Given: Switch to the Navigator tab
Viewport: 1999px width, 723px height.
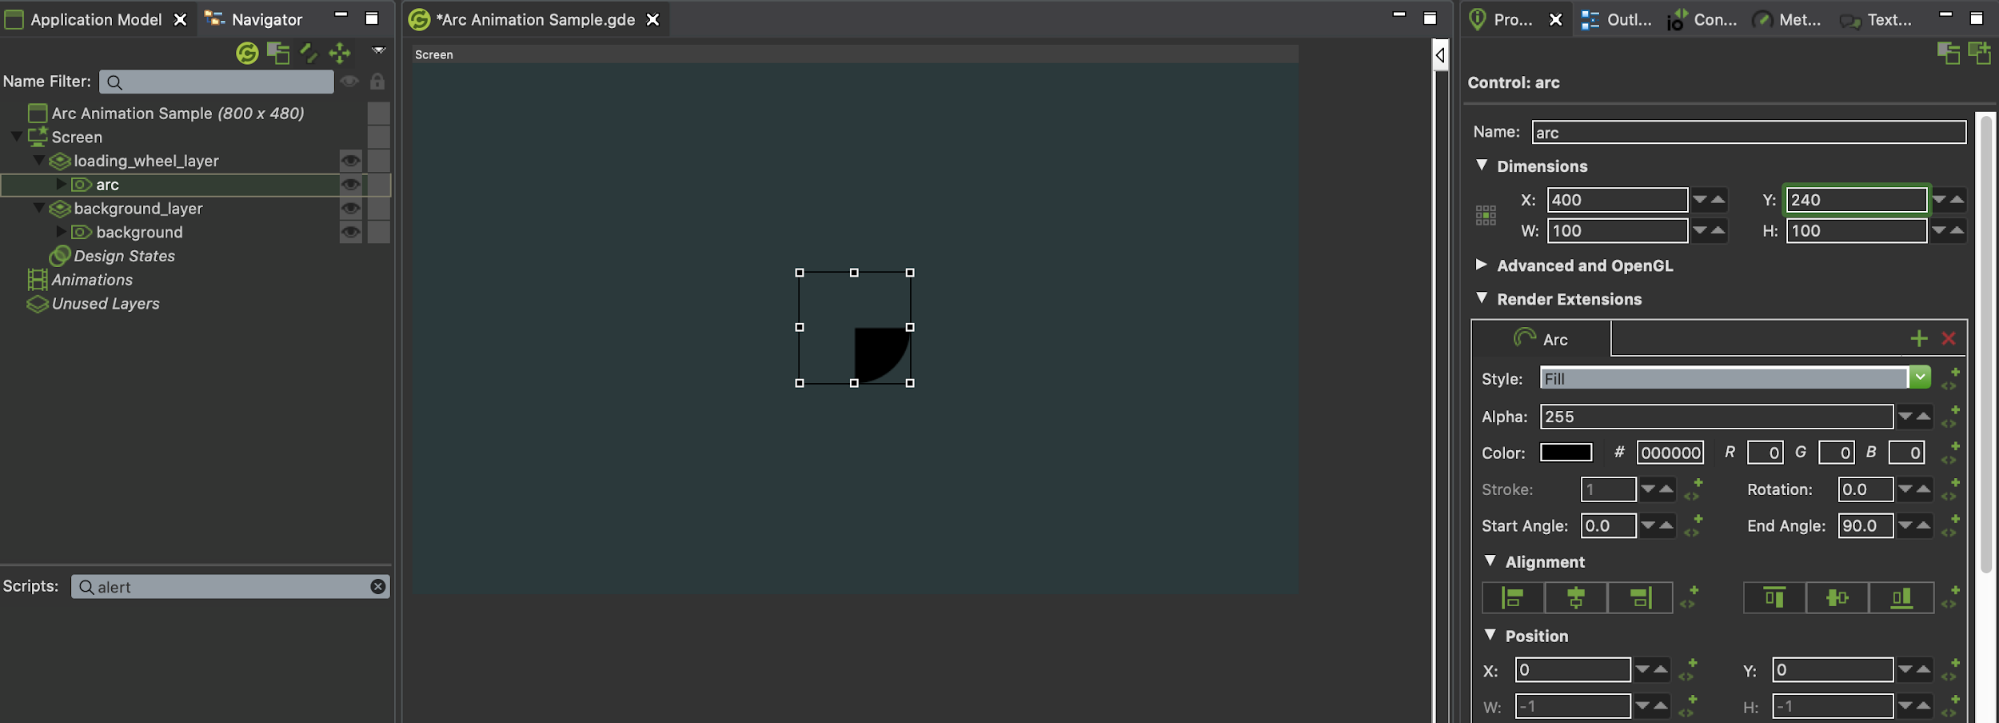Looking at the screenshot, I should point(254,19).
